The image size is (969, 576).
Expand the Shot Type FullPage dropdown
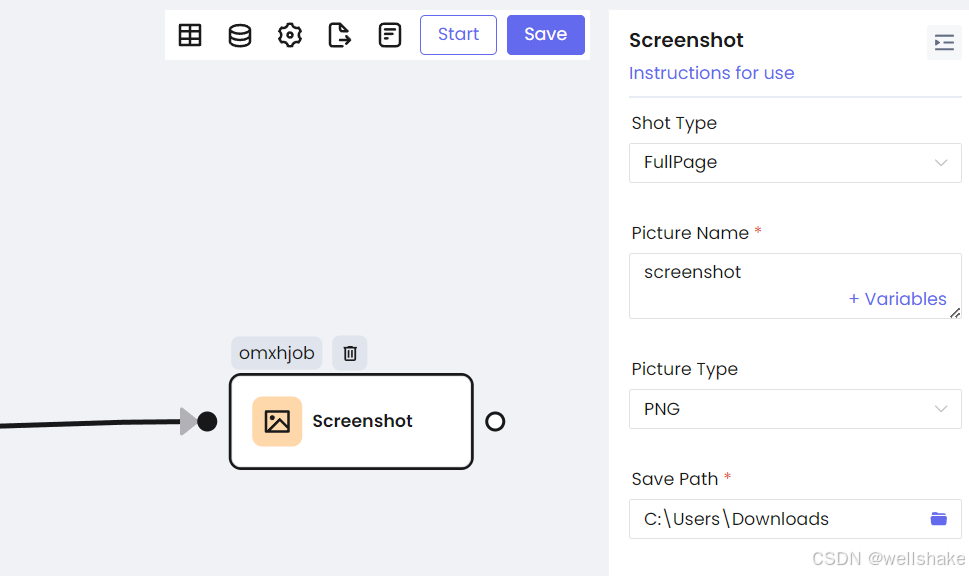(x=795, y=163)
